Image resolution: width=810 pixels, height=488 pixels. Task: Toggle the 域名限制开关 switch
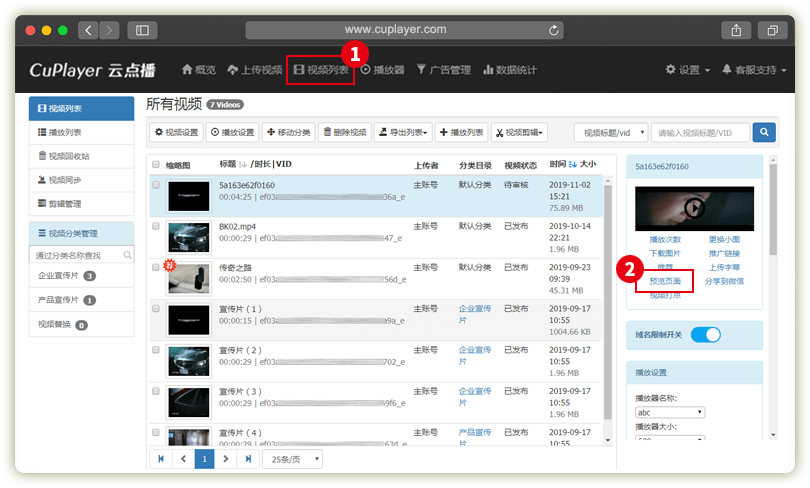tap(705, 335)
